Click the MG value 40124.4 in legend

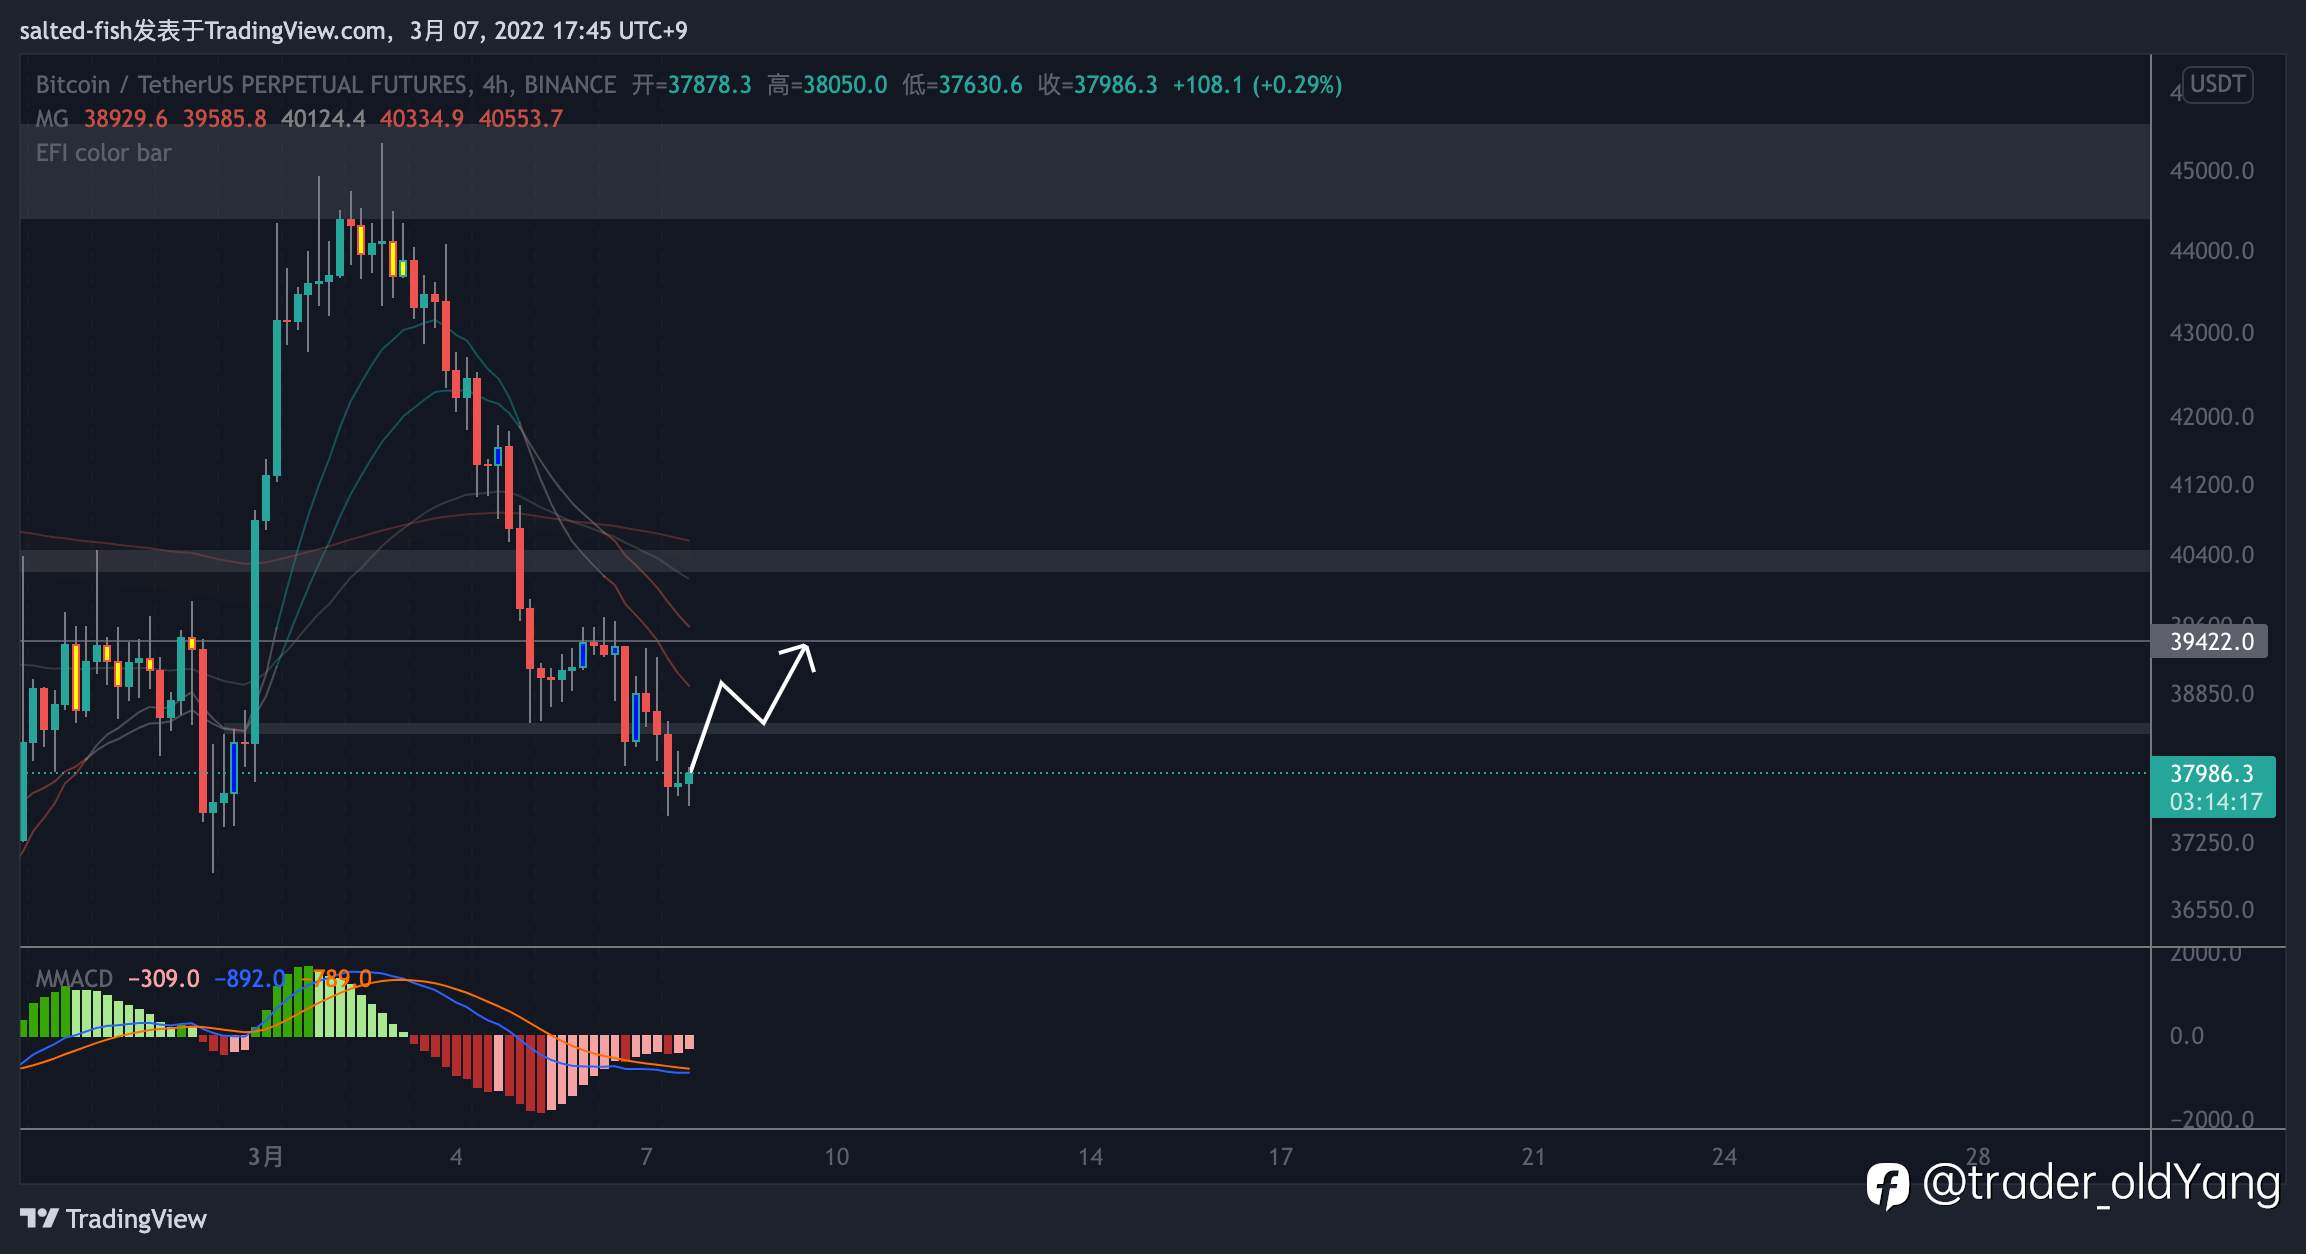(x=323, y=119)
